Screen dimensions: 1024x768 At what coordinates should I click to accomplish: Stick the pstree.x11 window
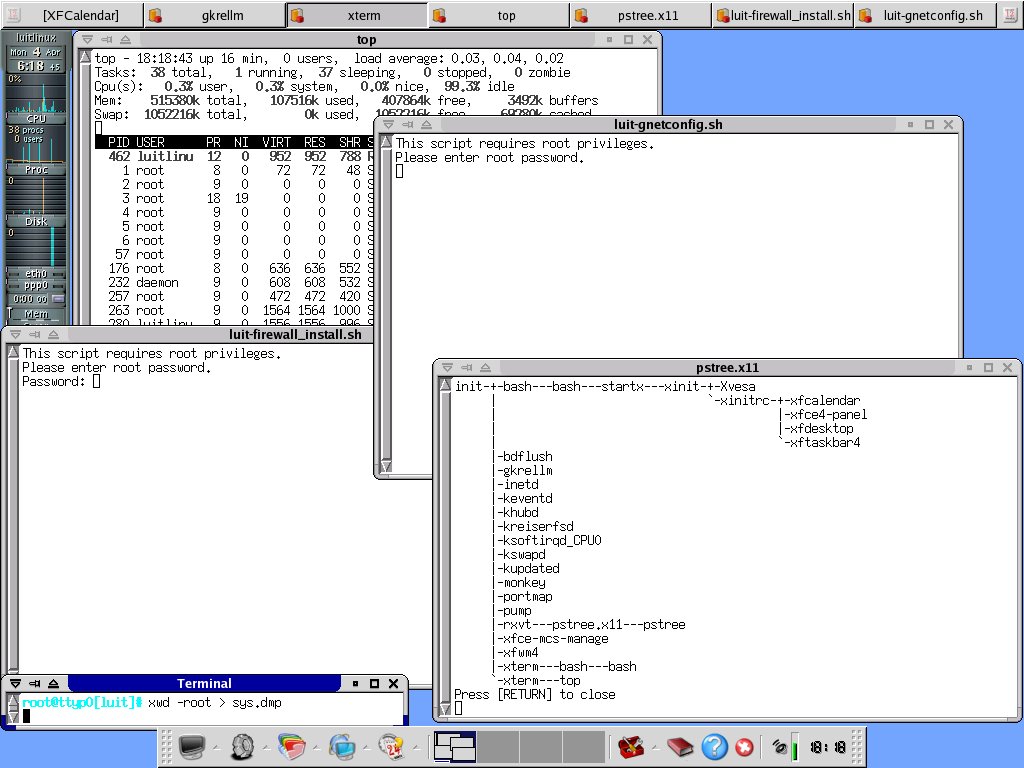[x=466, y=368]
